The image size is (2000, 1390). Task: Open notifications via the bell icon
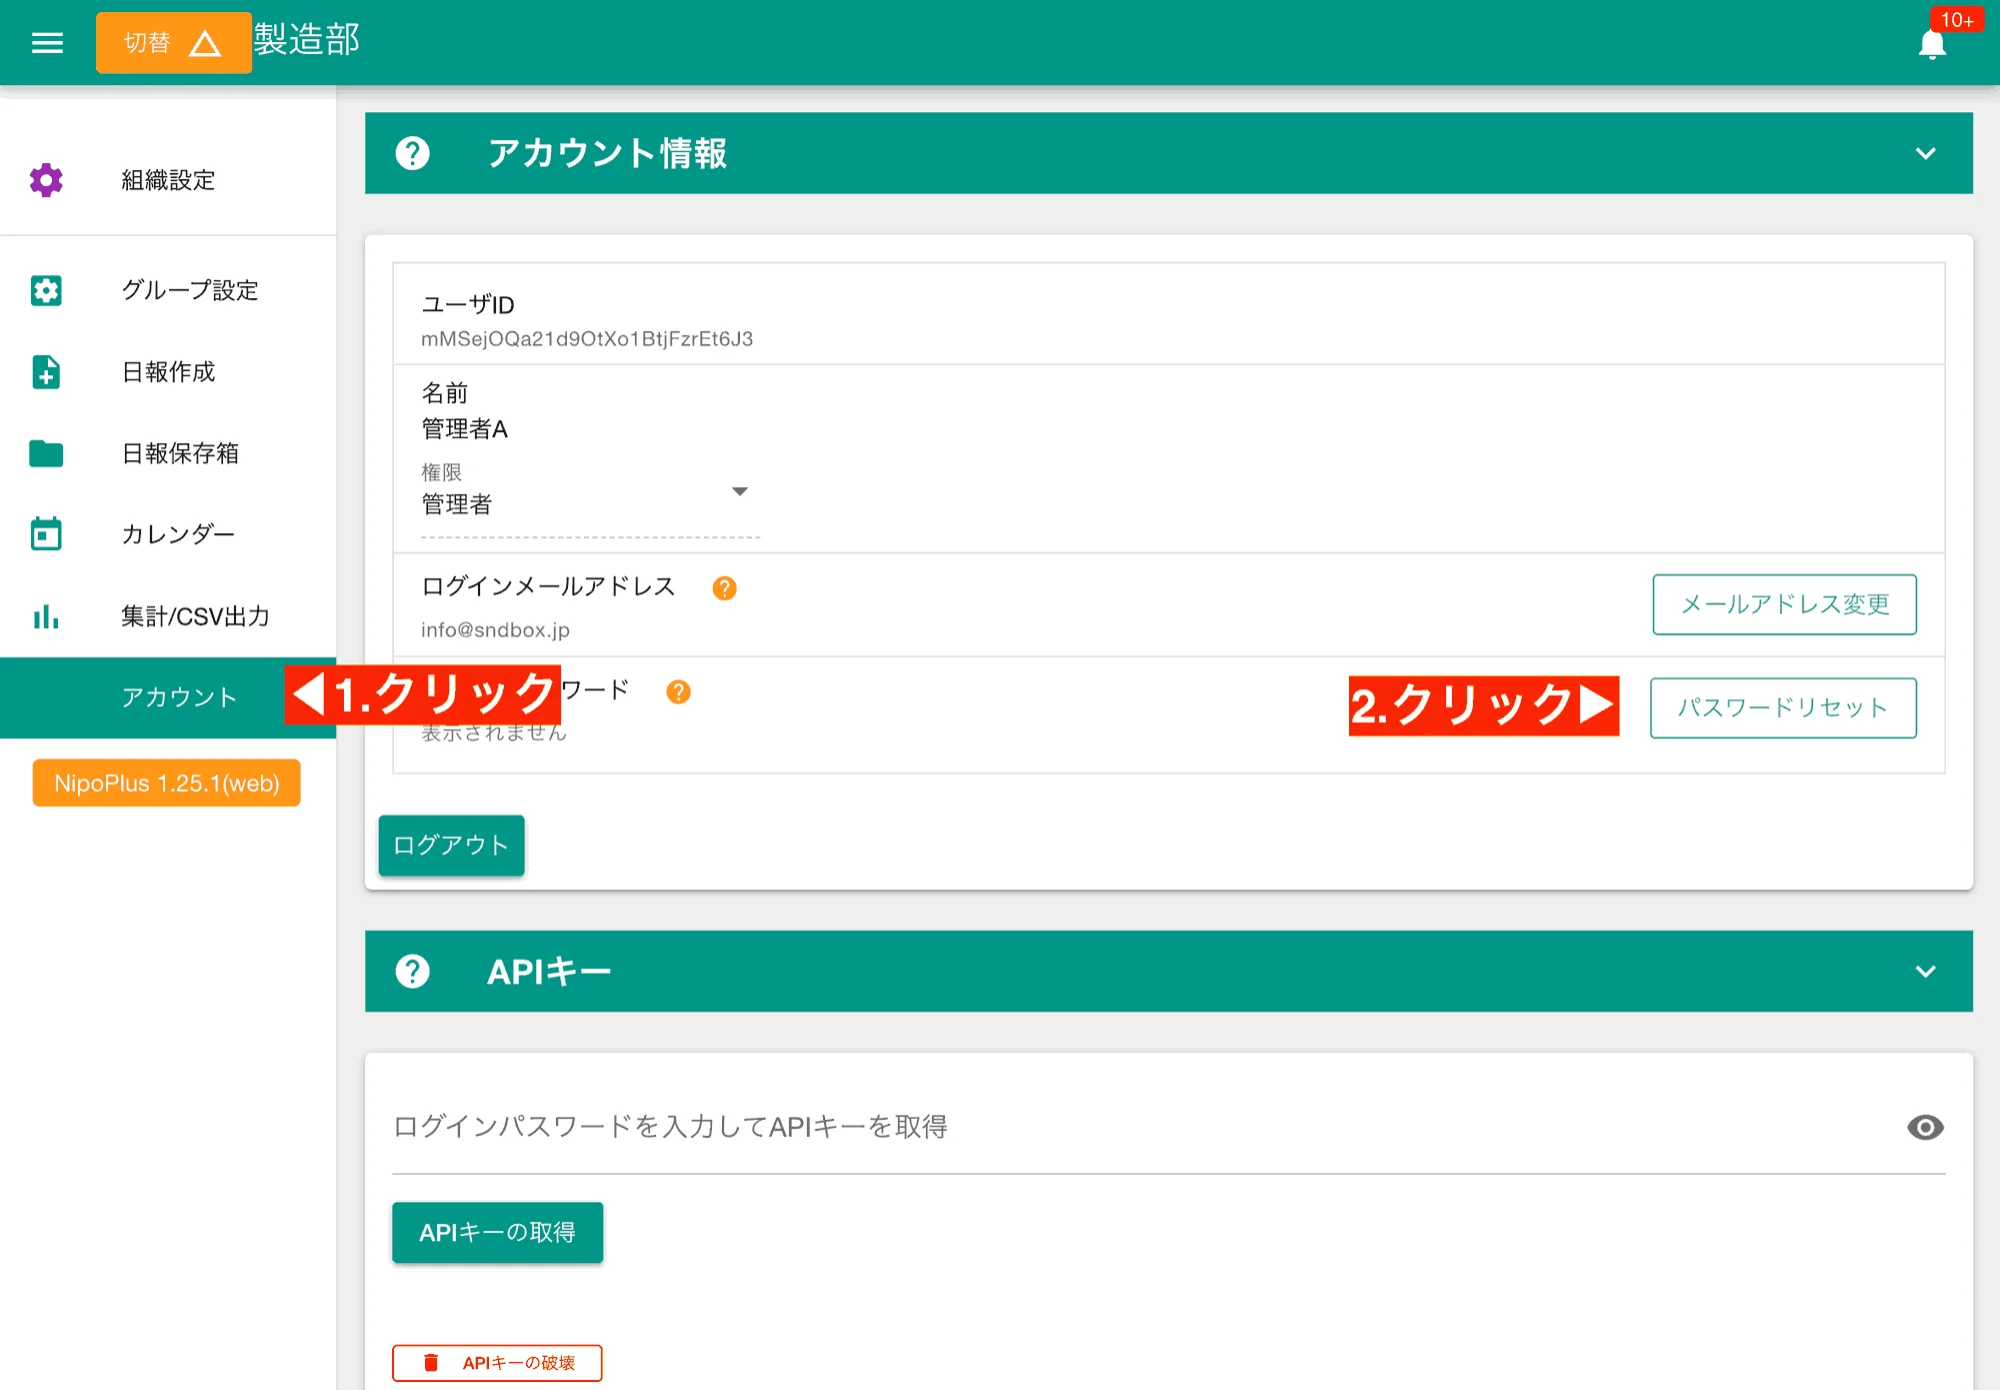(x=1931, y=43)
